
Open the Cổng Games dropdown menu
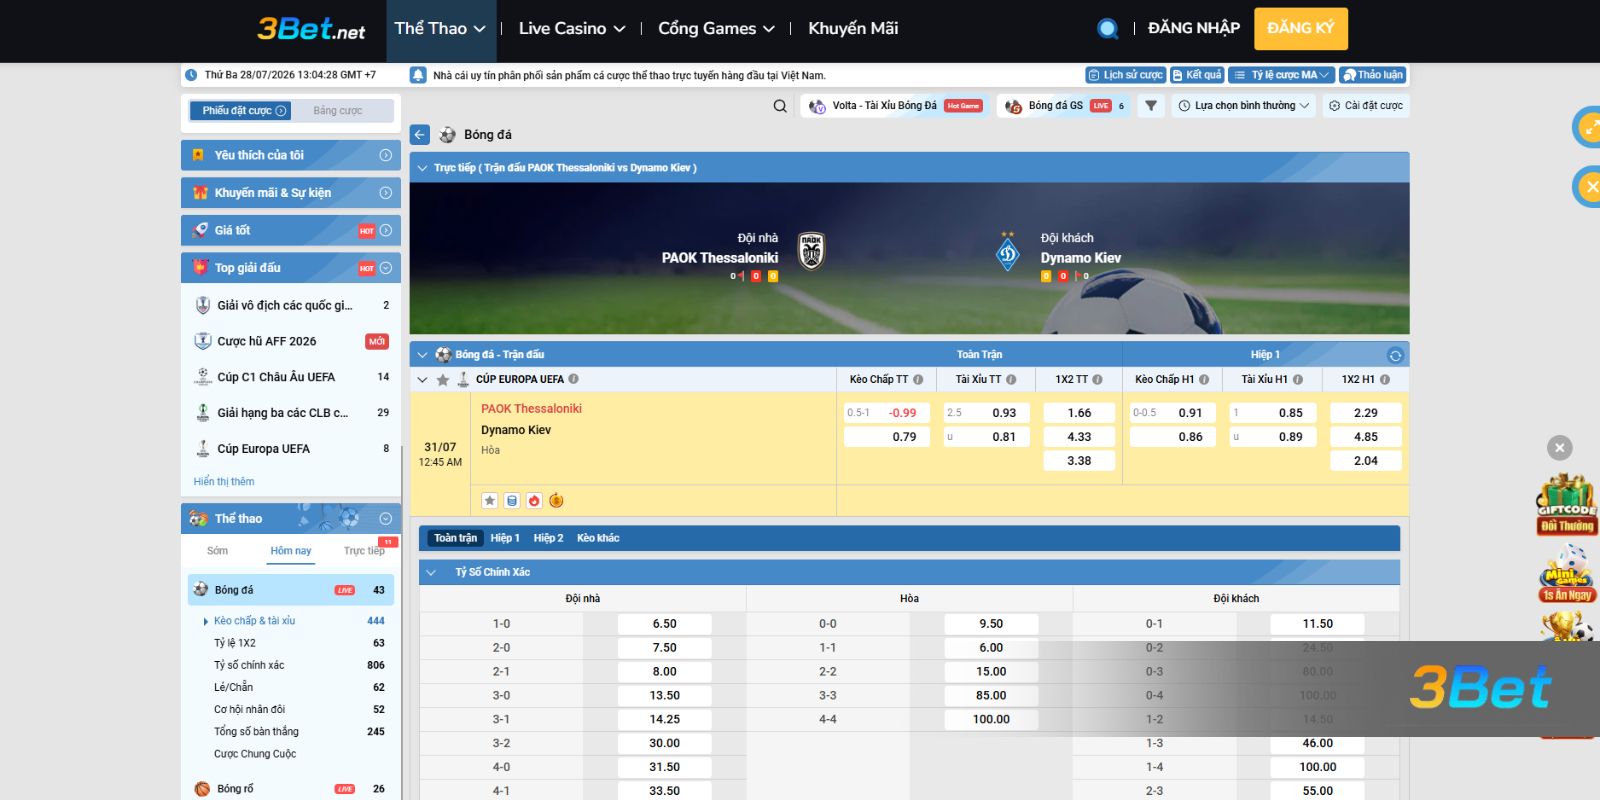(x=716, y=29)
